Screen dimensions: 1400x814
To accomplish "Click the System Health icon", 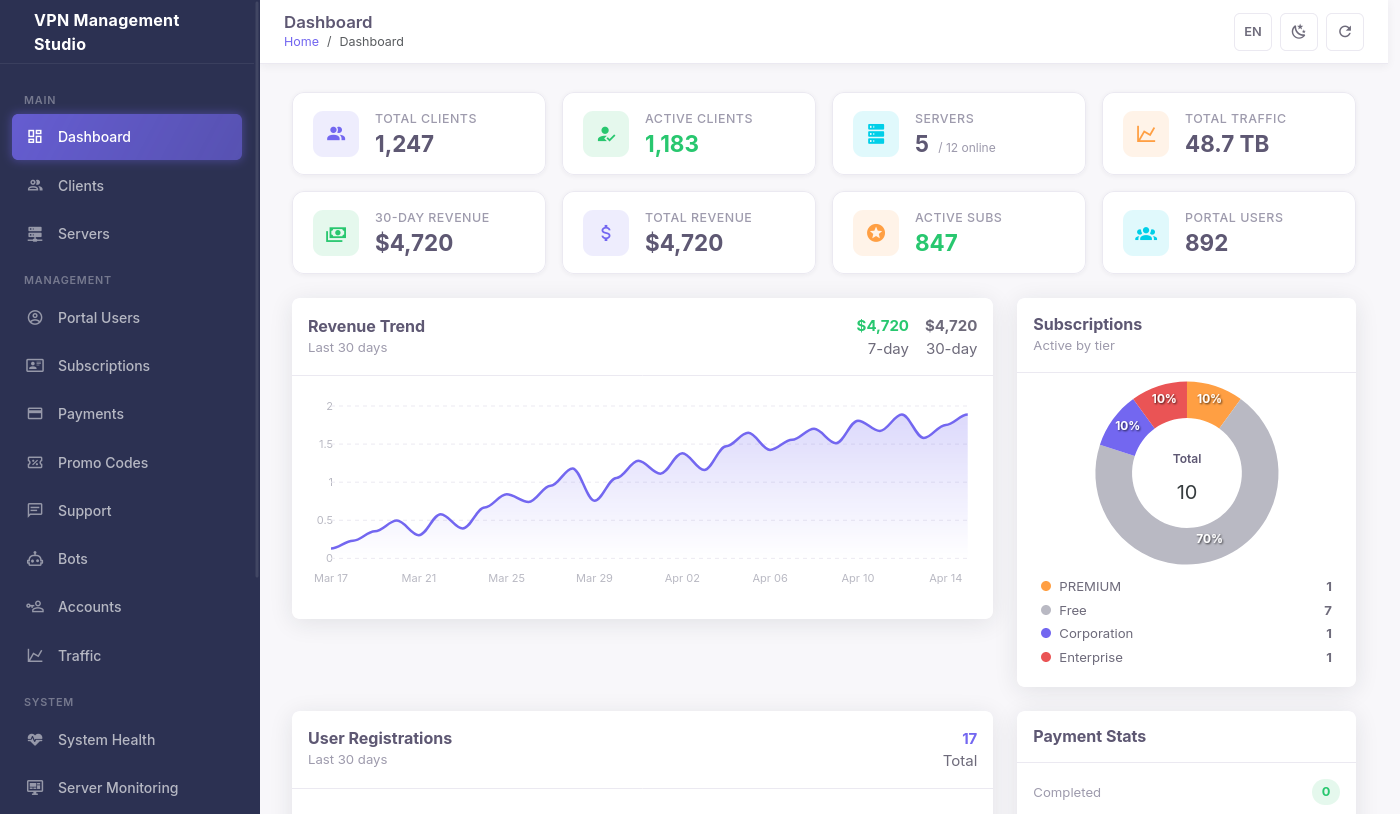I will point(34,739).
